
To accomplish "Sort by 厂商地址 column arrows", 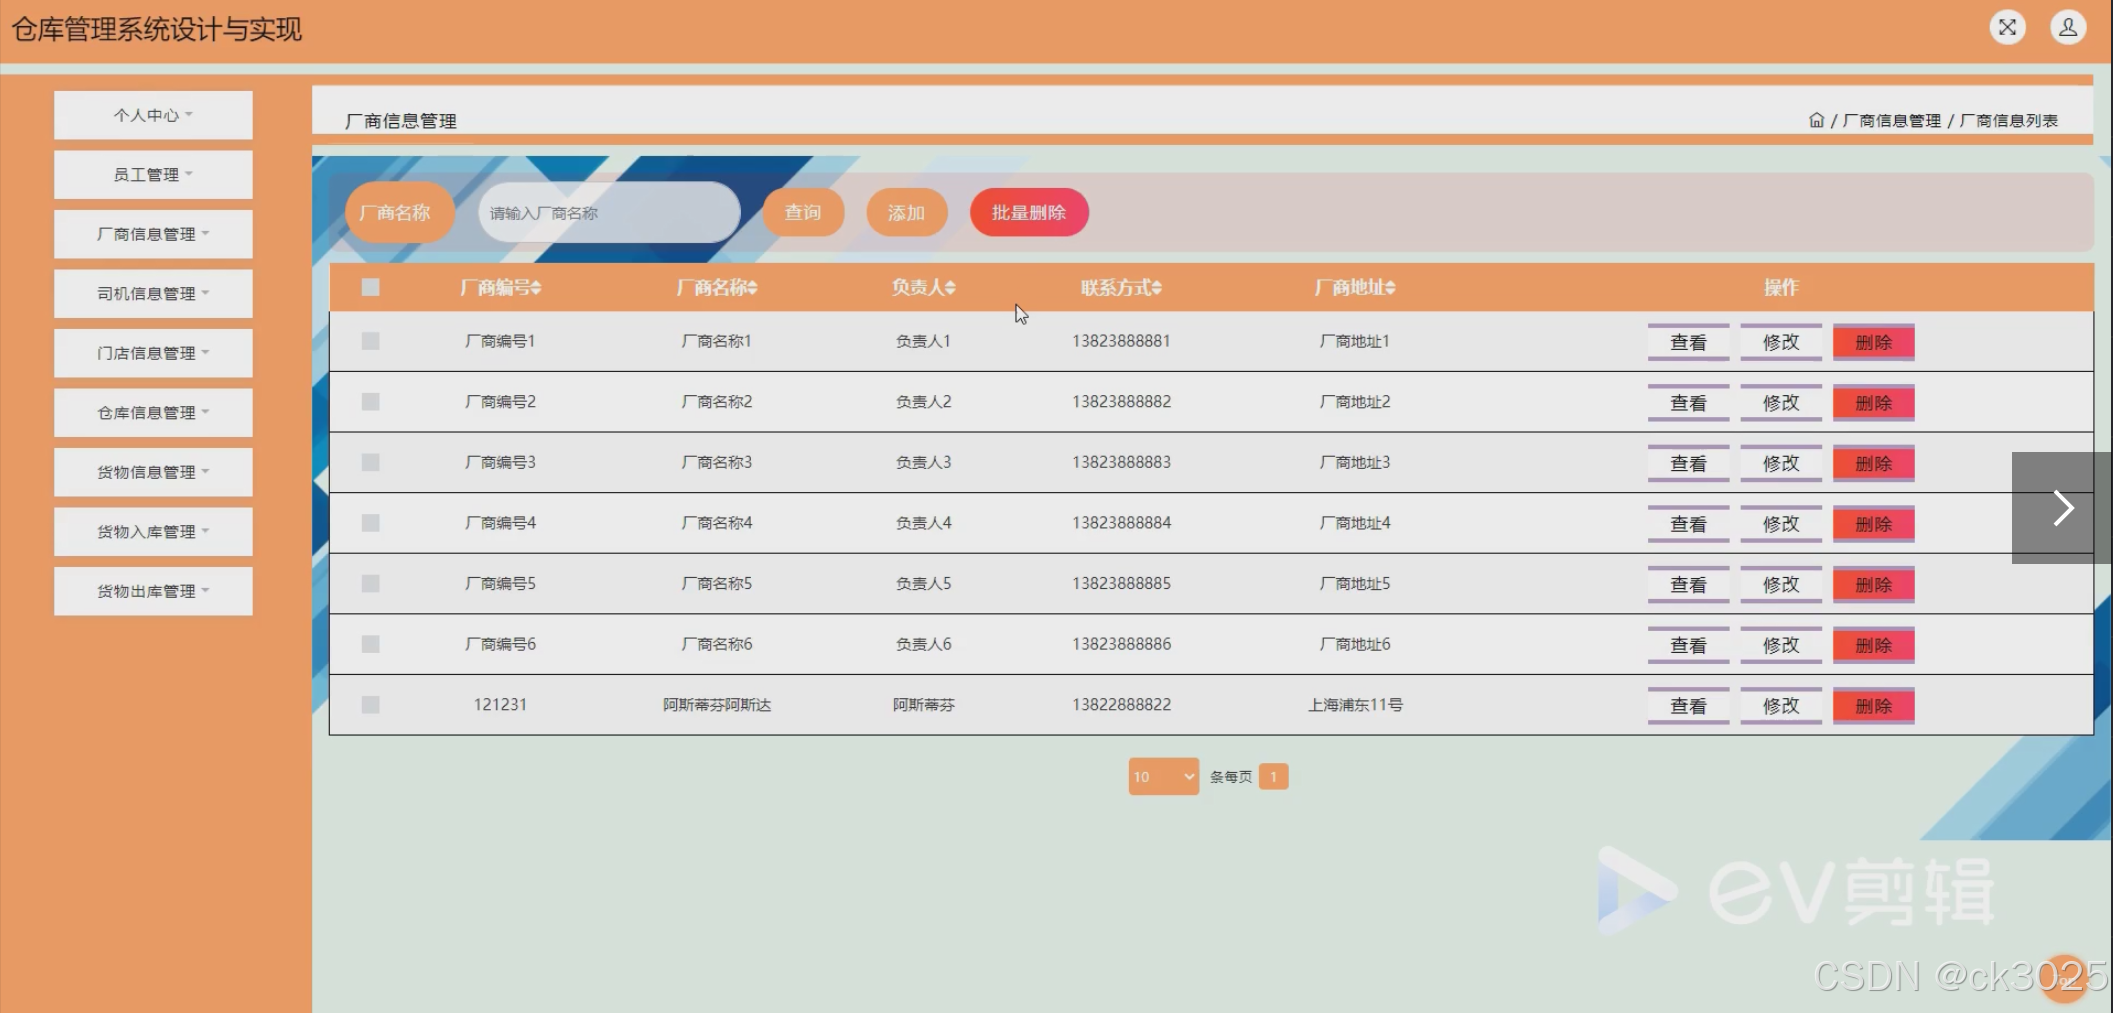I will click(x=1390, y=288).
